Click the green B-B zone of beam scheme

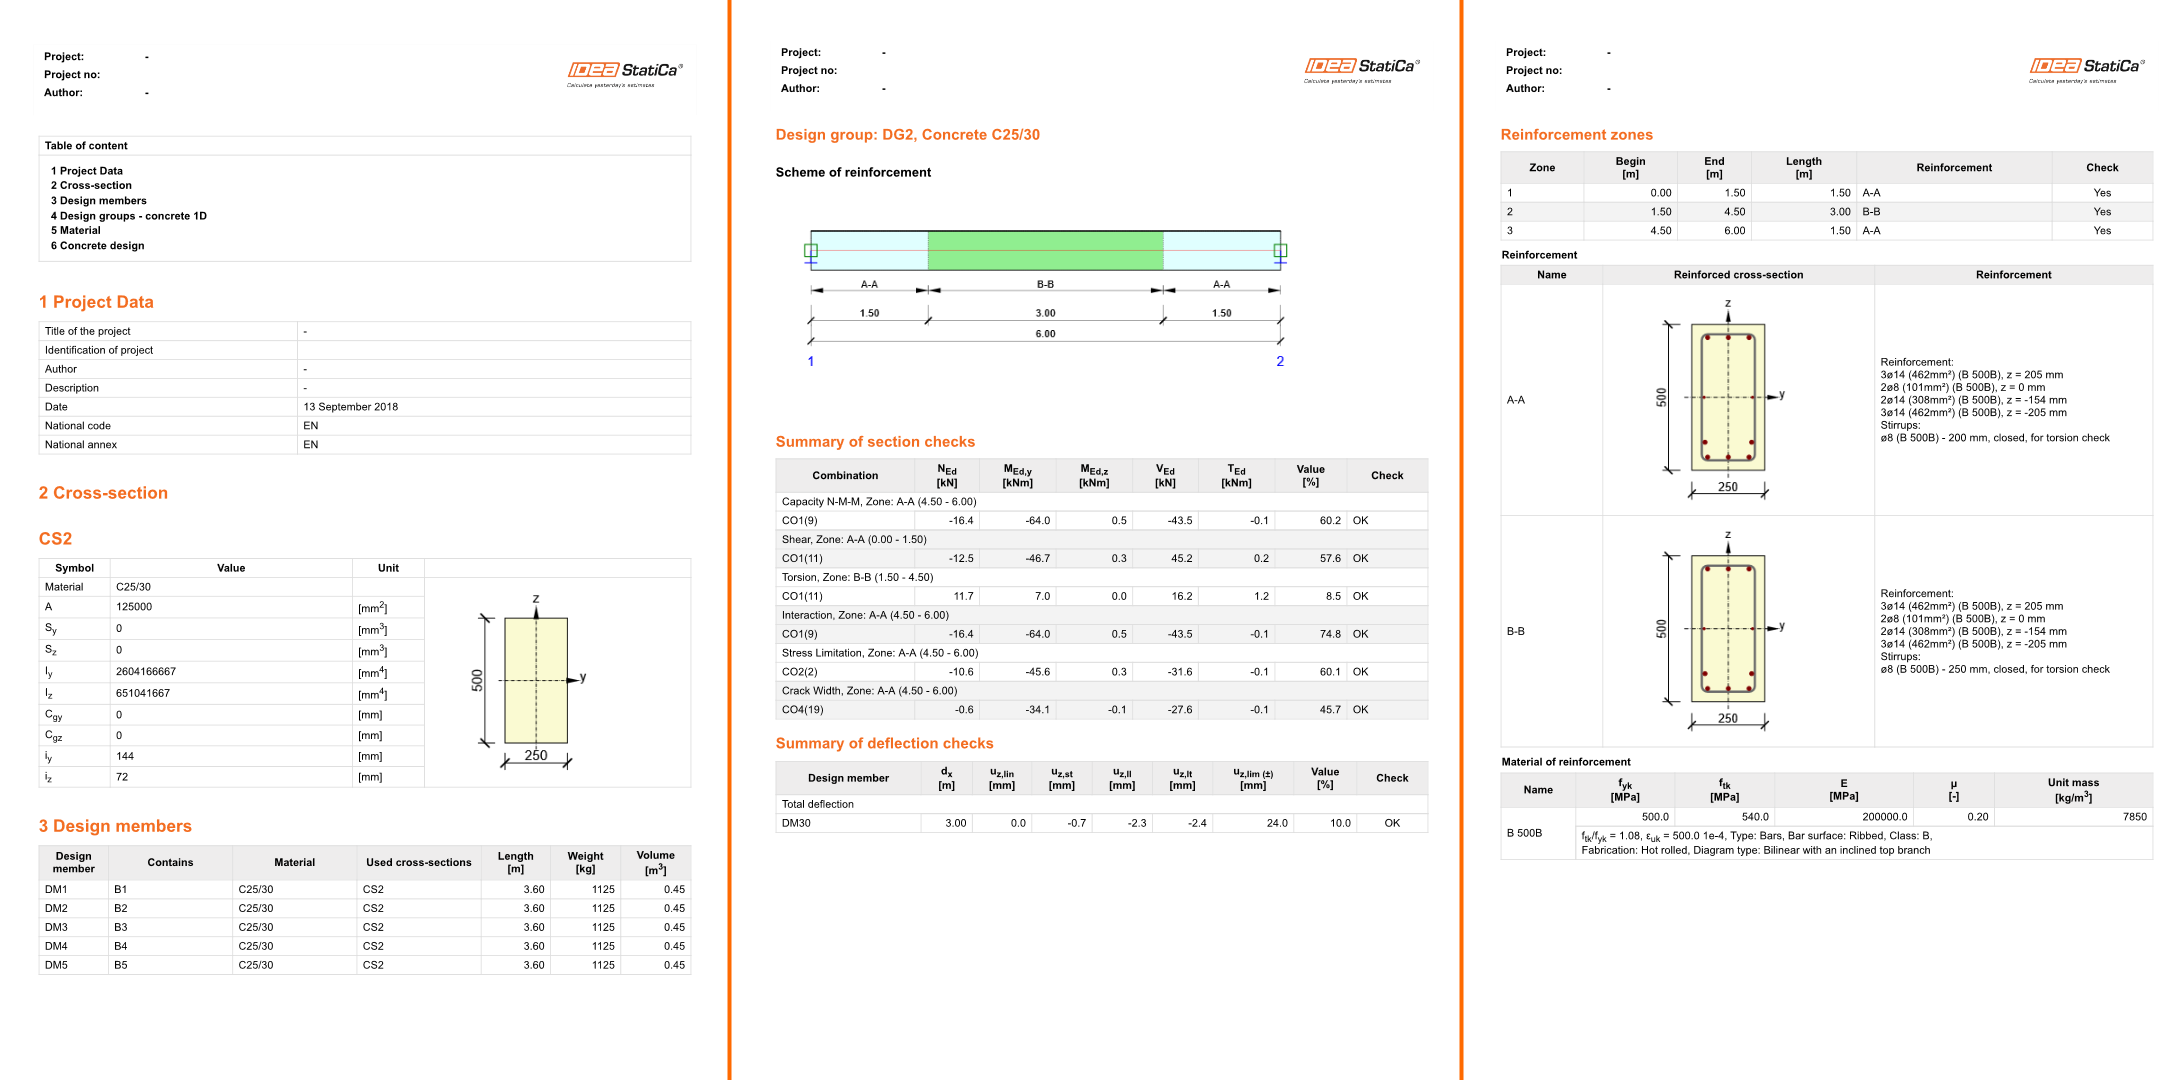tap(1045, 250)
